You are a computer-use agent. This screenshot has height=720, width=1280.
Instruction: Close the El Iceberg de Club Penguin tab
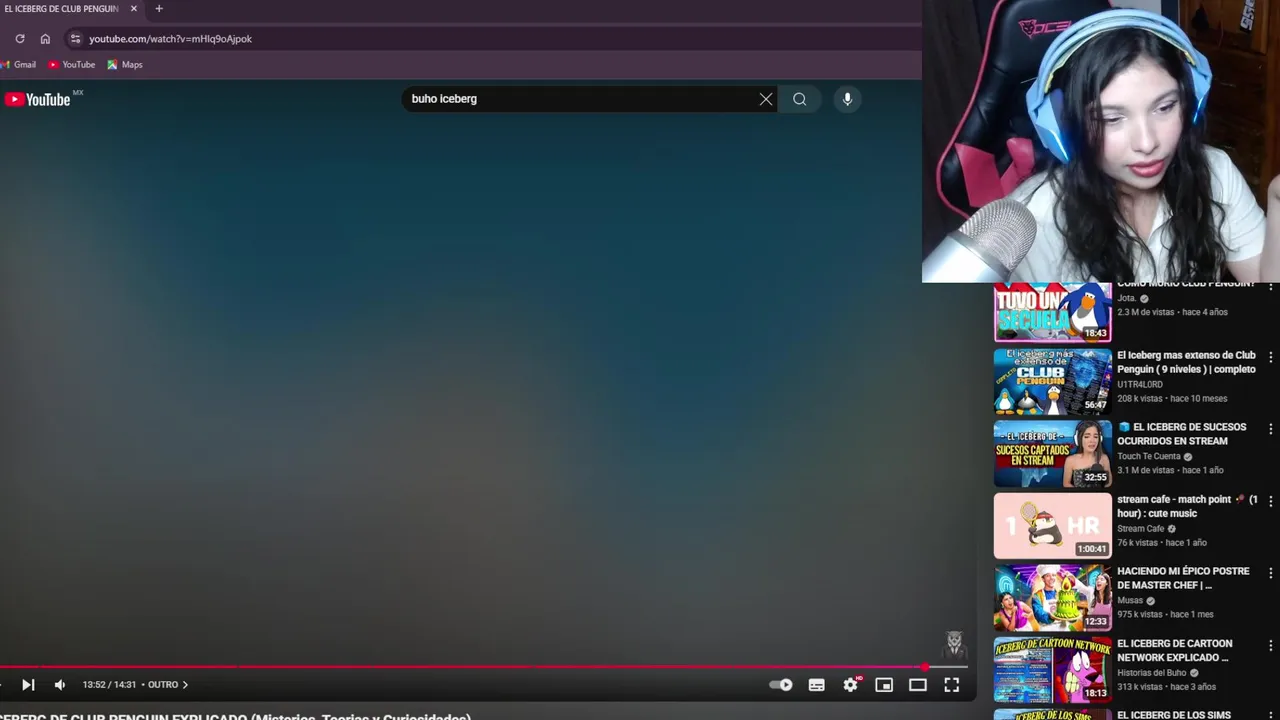pos(134,9)
